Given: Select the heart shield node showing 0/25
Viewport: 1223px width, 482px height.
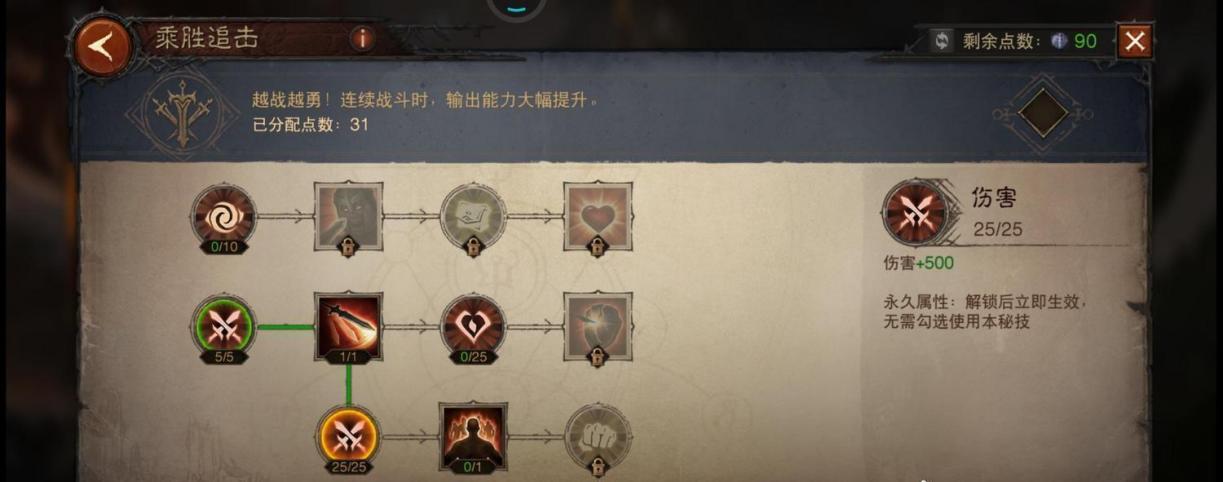Looking at the screenshot, I should tap(473, 327).
